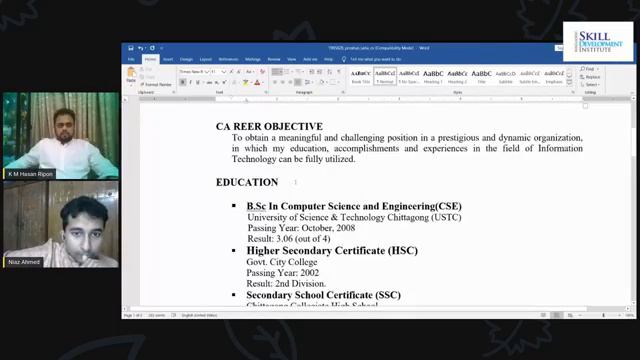Toggle strikethrough formatting

click(209, 82)
